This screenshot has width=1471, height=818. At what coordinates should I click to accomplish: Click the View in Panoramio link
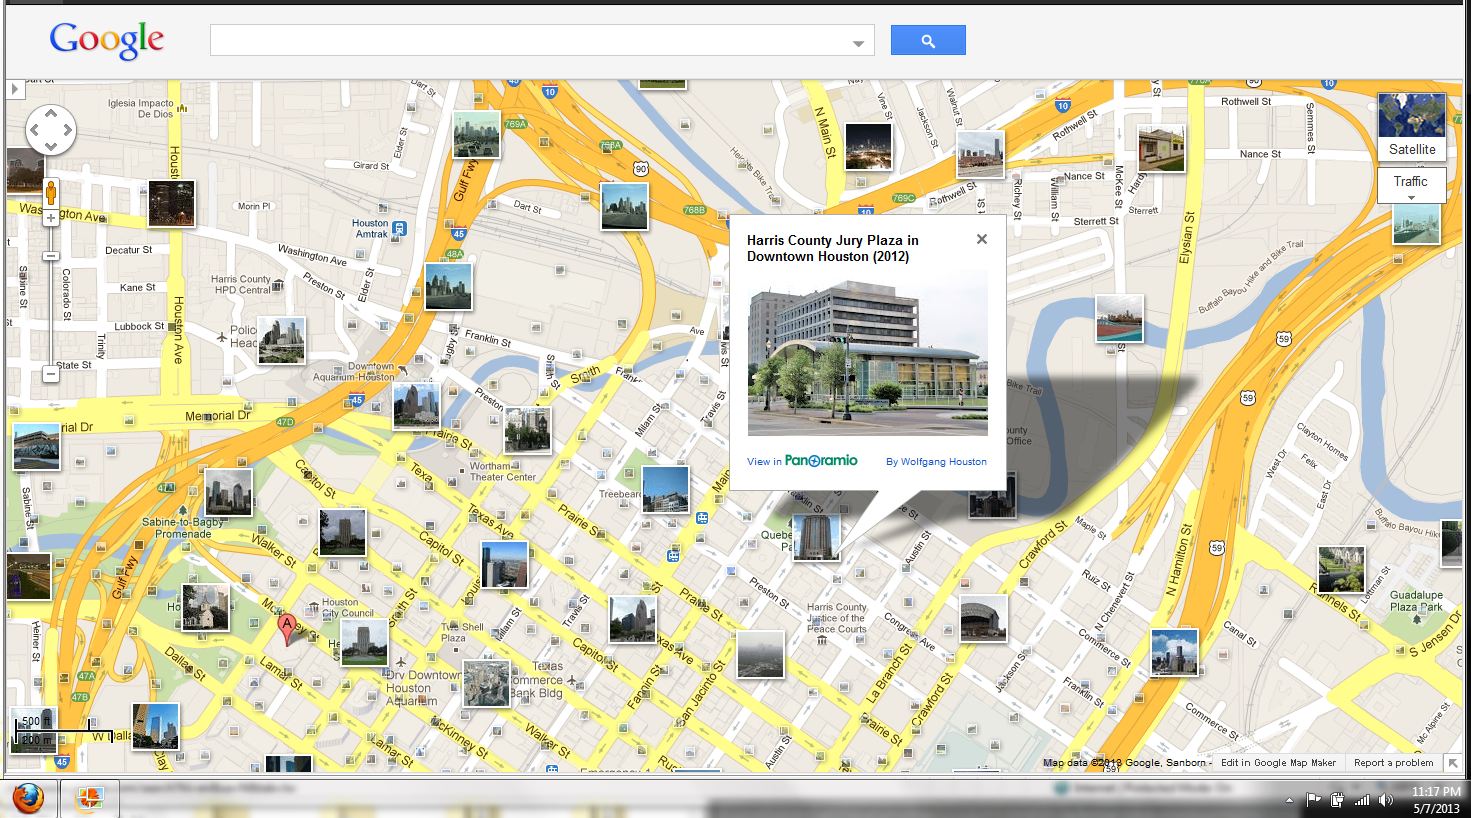click(802, 461)
